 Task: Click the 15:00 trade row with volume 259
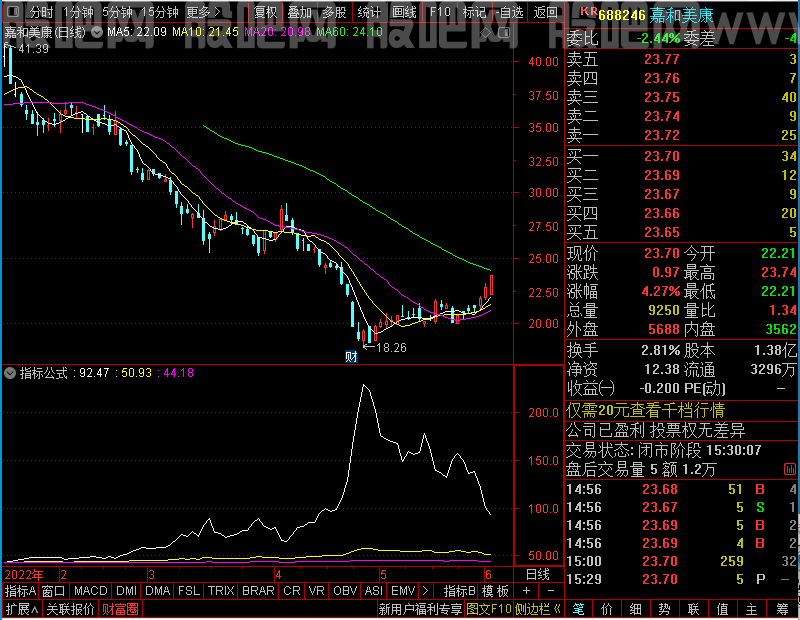pos(682,561)
